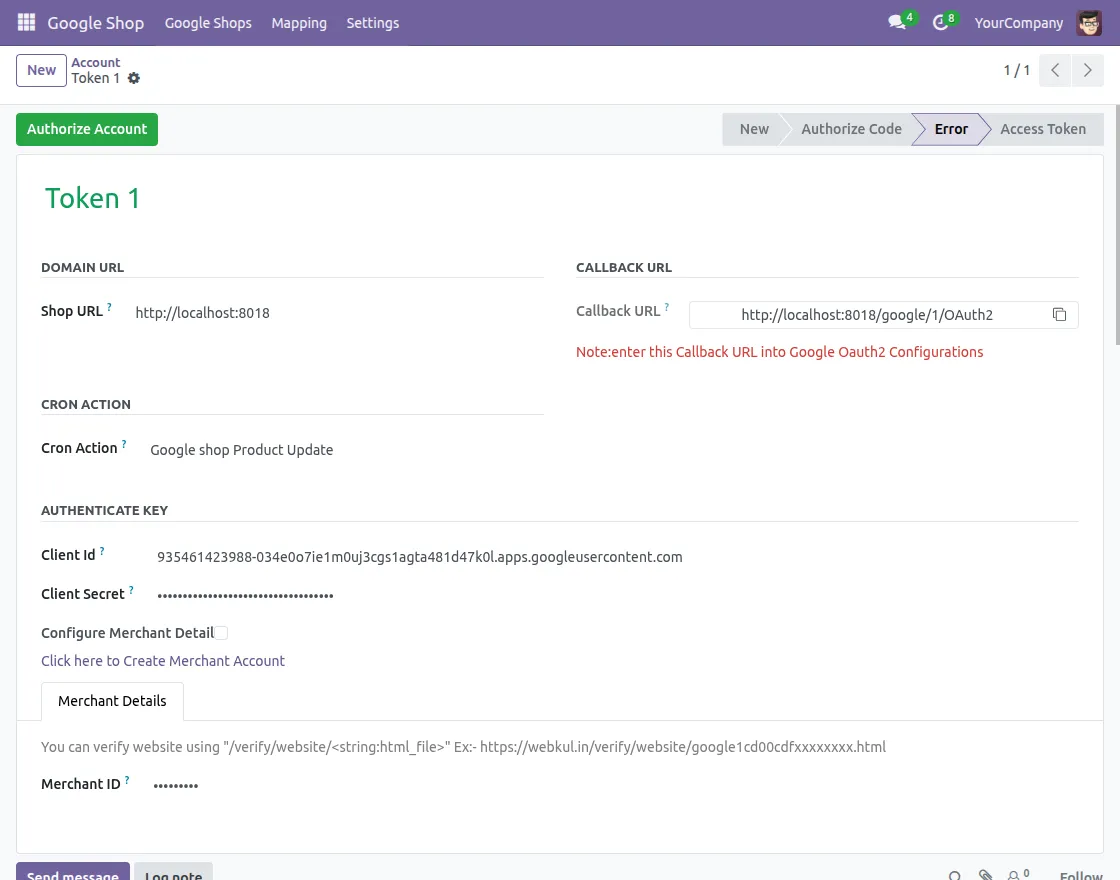The height and width of the screenshot is (880, 1120).
Task: Set the stage to Access Token
Action: pyautogui.click(x=1043, y=129)
